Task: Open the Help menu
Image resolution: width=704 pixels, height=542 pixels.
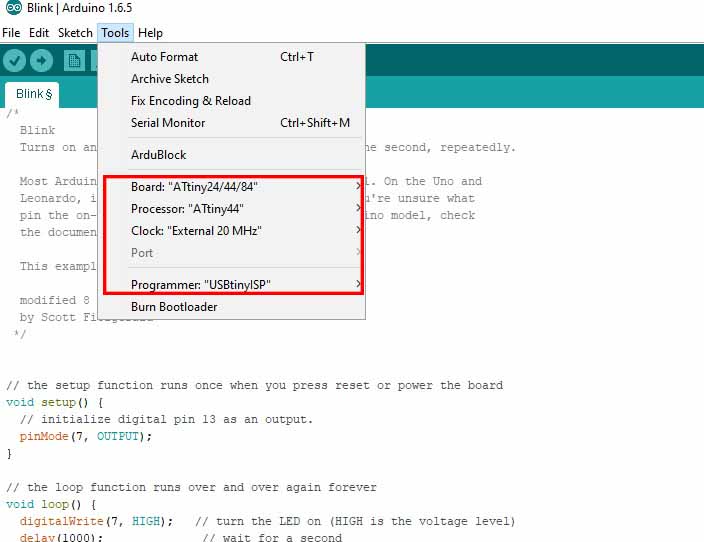Action: pyautogui.click(x=150, y=33)
